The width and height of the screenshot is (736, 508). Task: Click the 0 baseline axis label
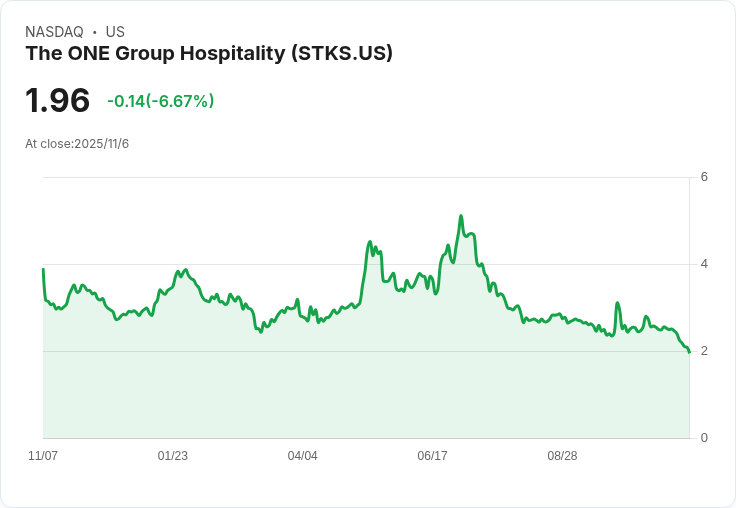pos(705,438)
